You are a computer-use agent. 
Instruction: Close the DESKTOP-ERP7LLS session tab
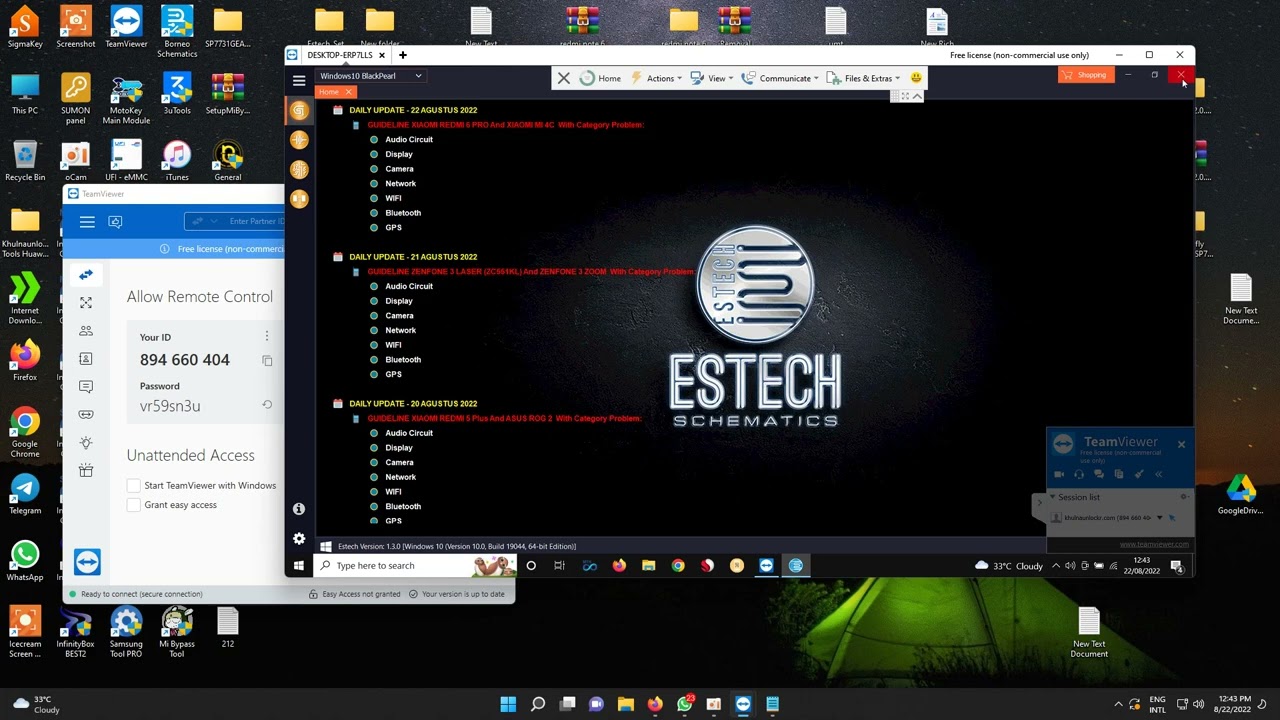coord(382,55)
